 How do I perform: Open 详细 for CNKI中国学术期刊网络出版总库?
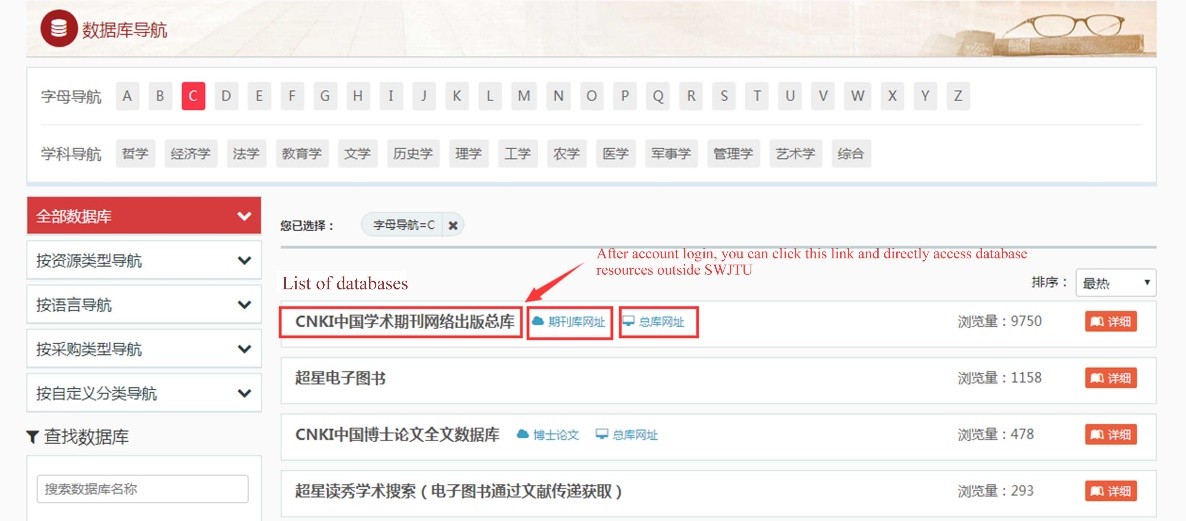tap(1110, 321)
